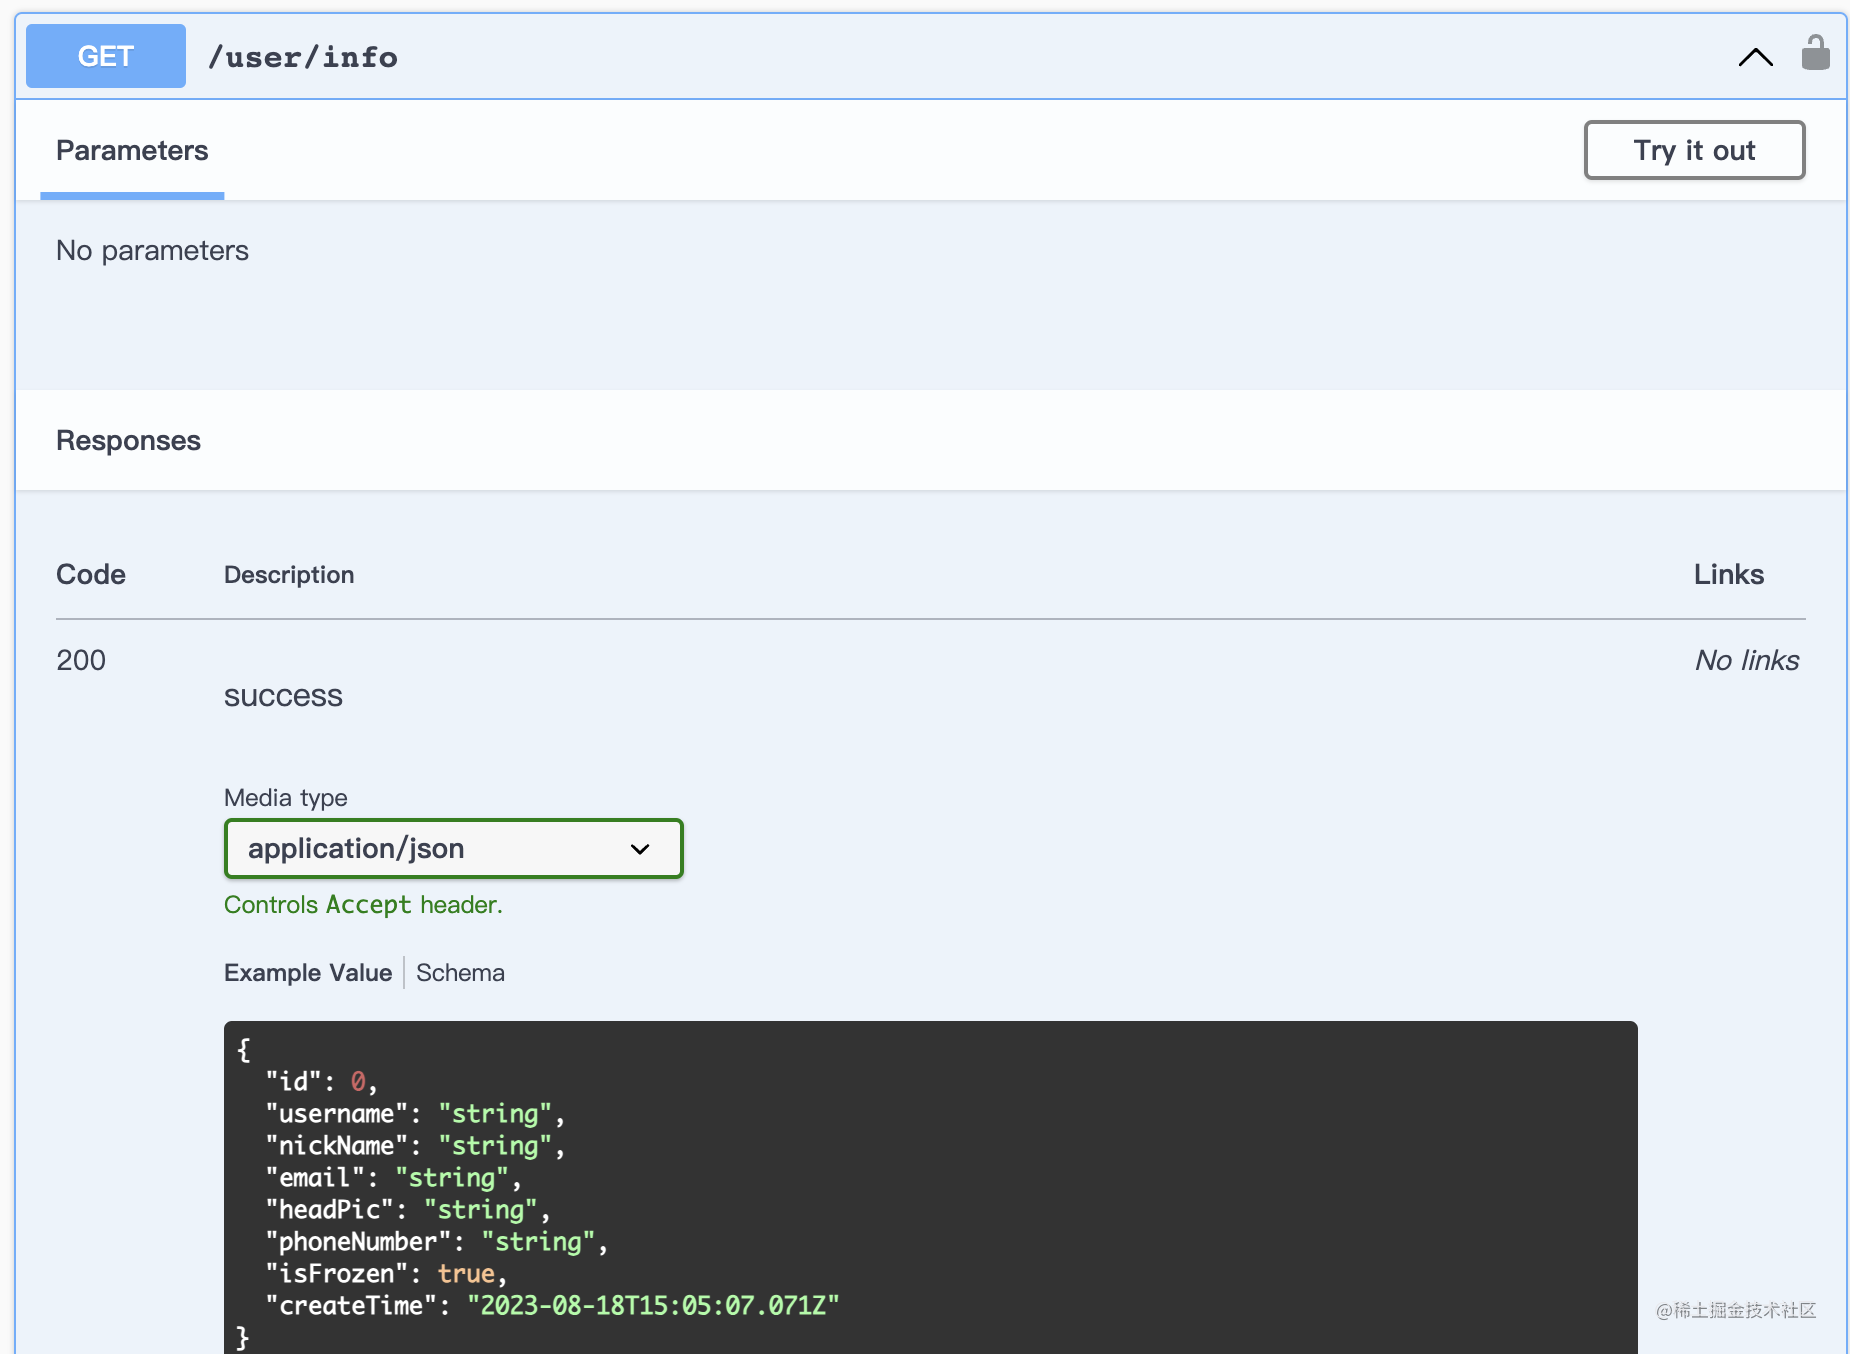This screenshot has width=1850, height=1354.
Task: Click the No parameters text
Action: 152,251
